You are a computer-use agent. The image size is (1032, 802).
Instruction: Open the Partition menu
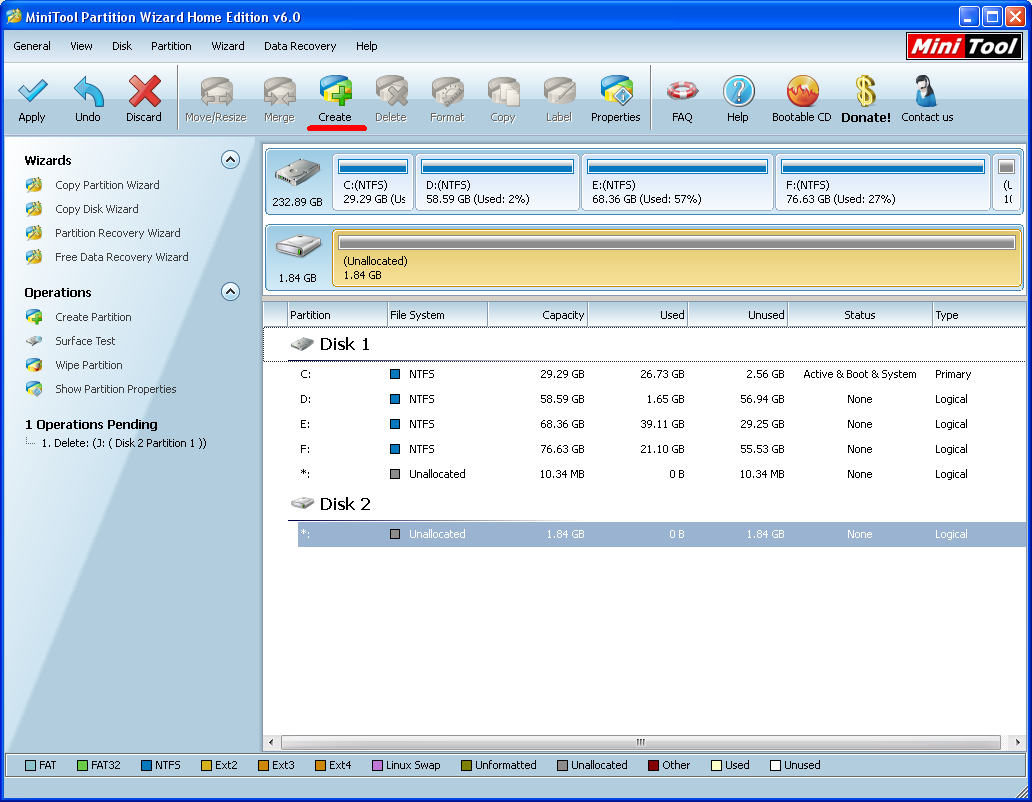(171, 46)
